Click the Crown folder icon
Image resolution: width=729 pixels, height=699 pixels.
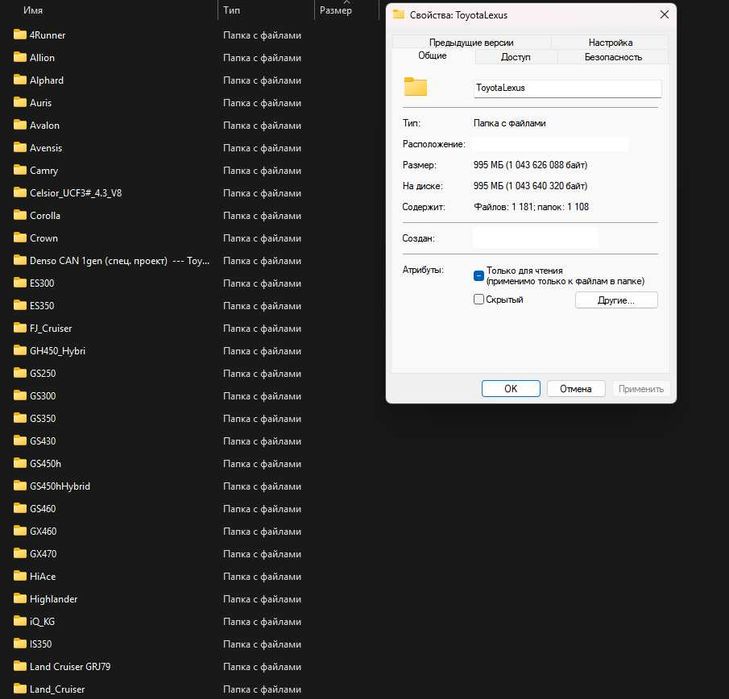pos(20,238)
